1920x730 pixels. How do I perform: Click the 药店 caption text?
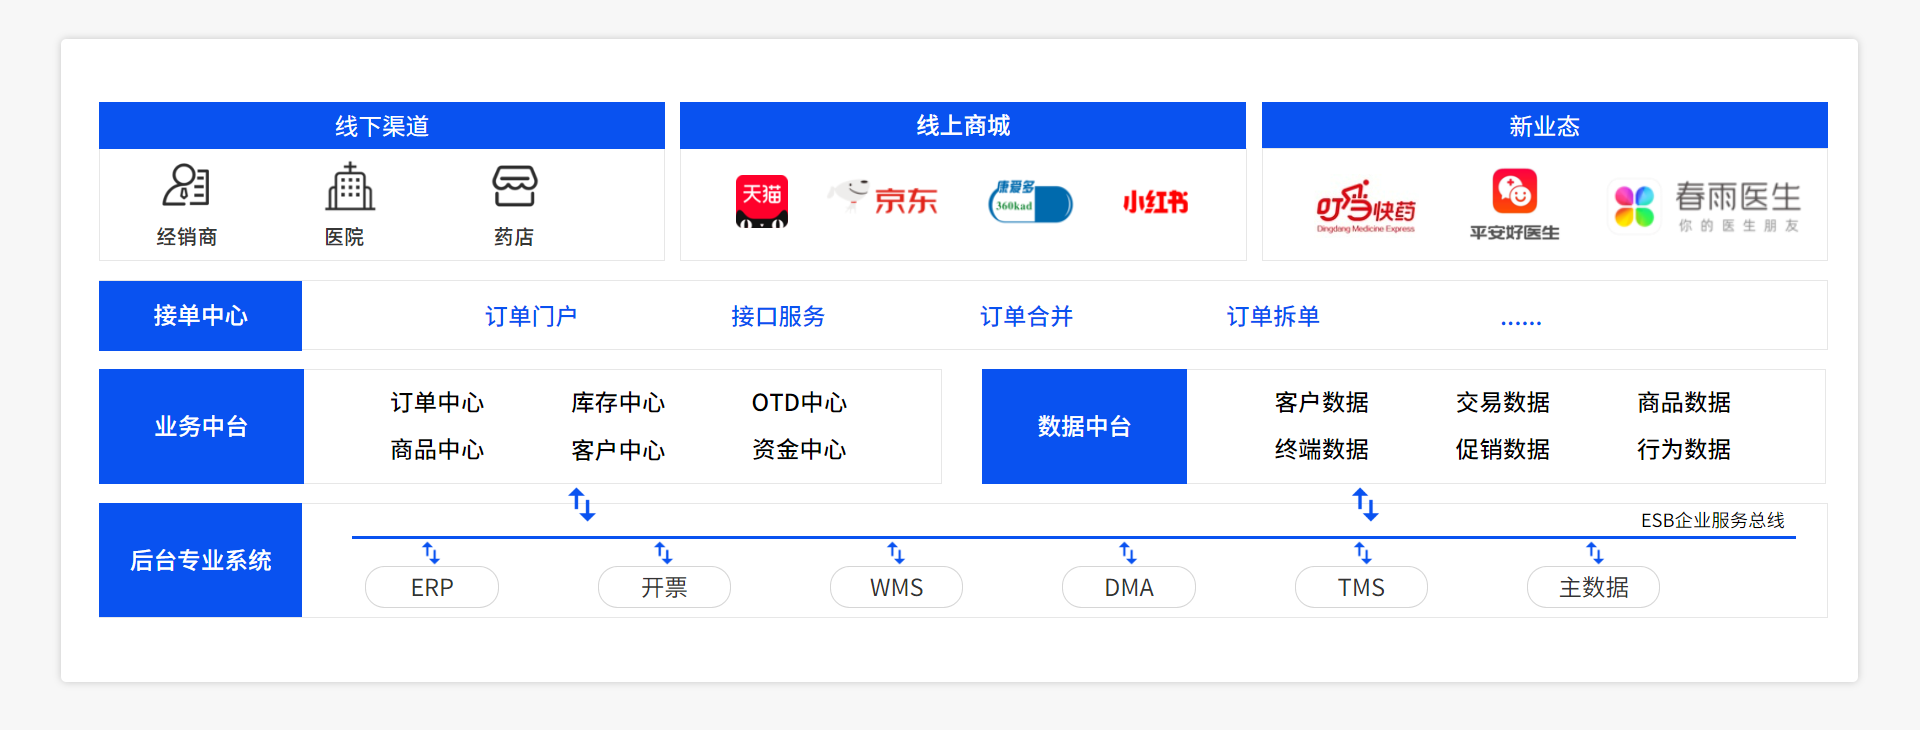(x=514, y=237)
